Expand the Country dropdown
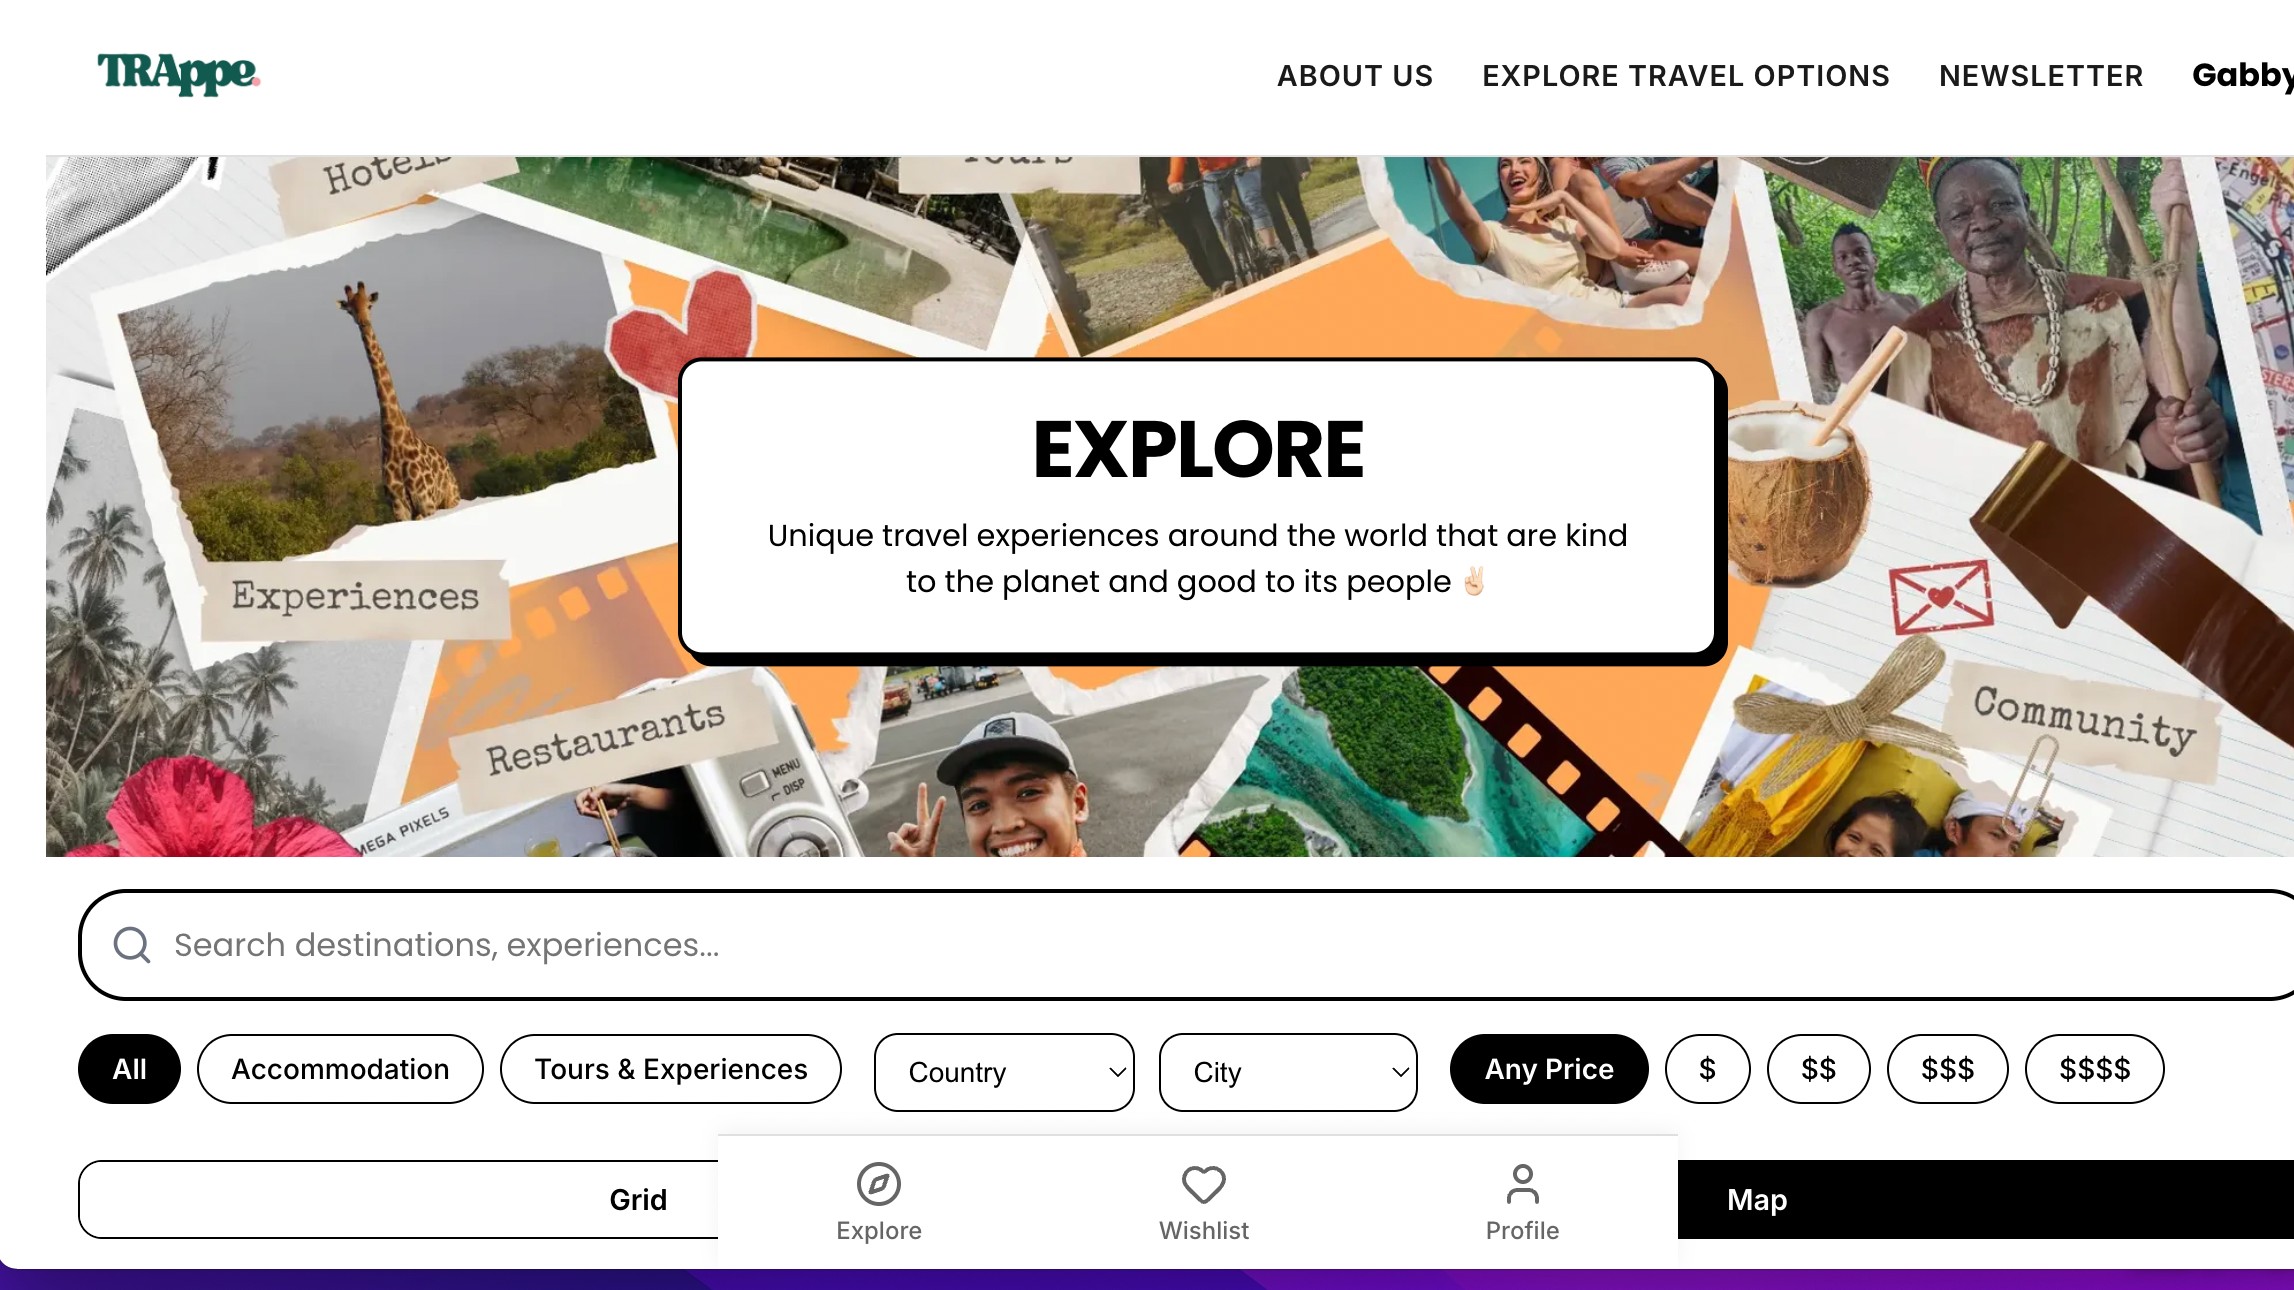2294x1290 pixels. 1004,1072
